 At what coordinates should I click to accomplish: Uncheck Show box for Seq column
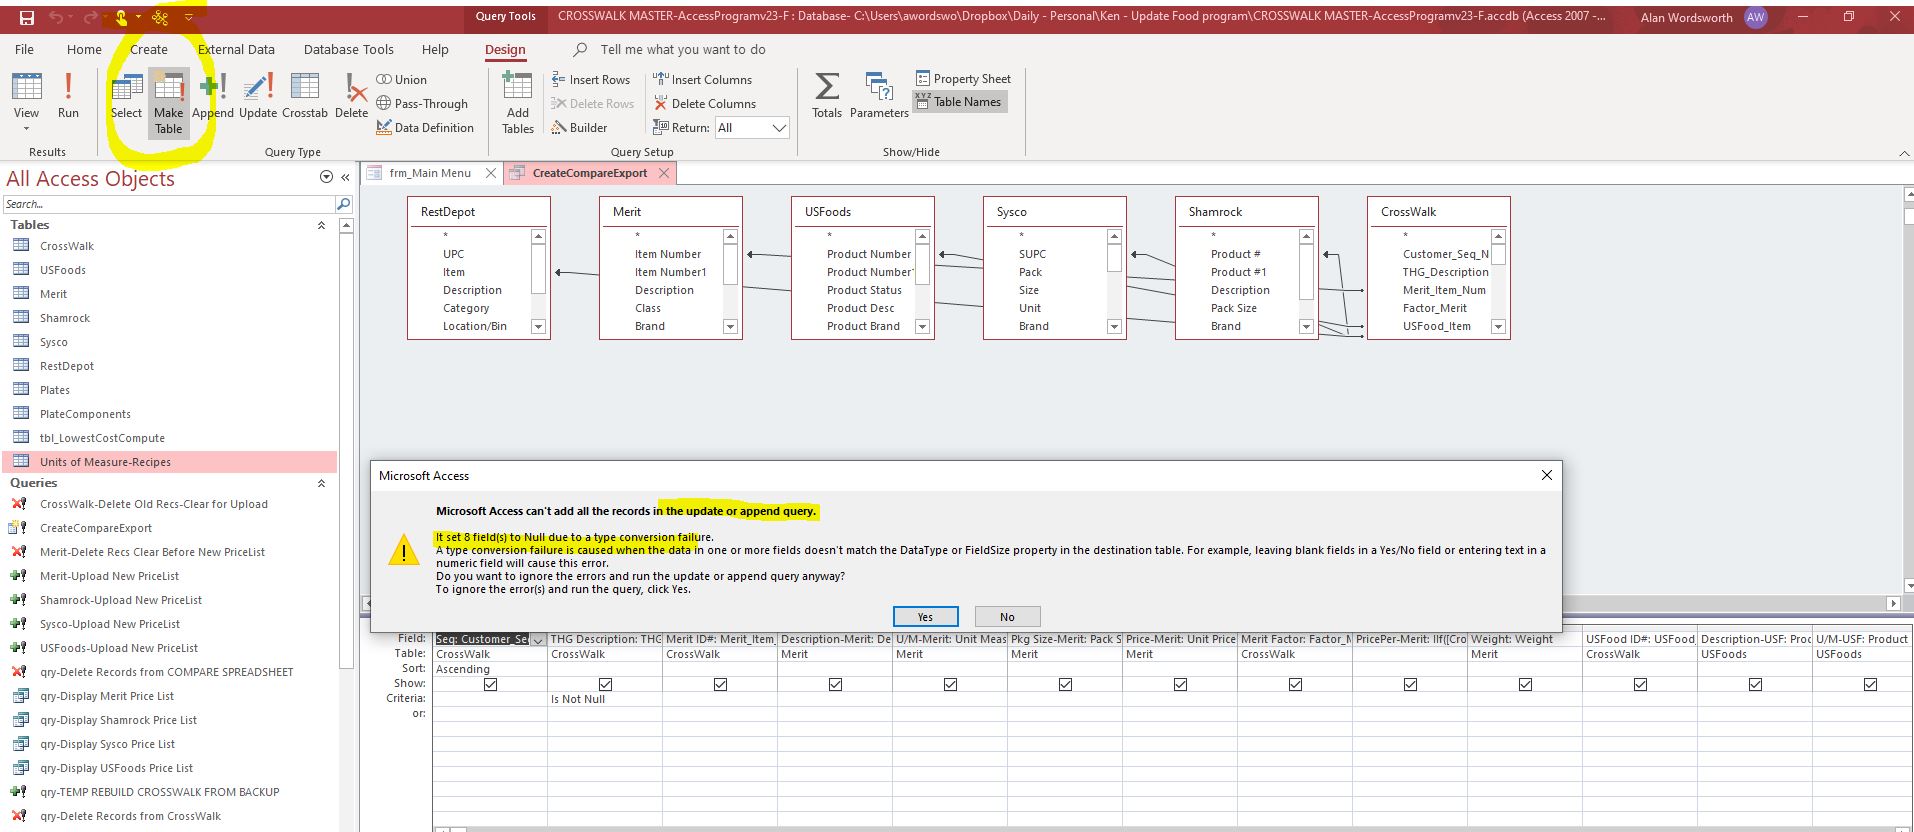tap(490, 685)
